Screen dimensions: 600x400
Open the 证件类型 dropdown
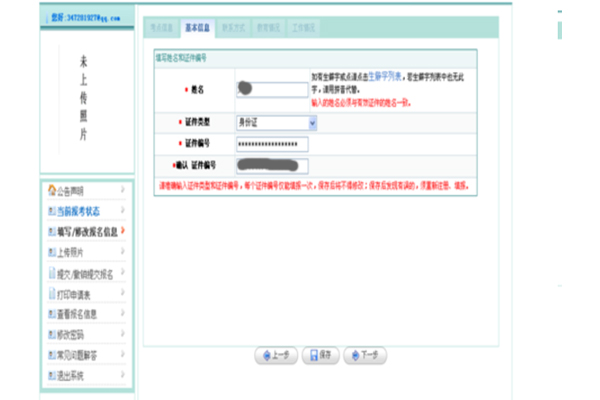point(312,122)
